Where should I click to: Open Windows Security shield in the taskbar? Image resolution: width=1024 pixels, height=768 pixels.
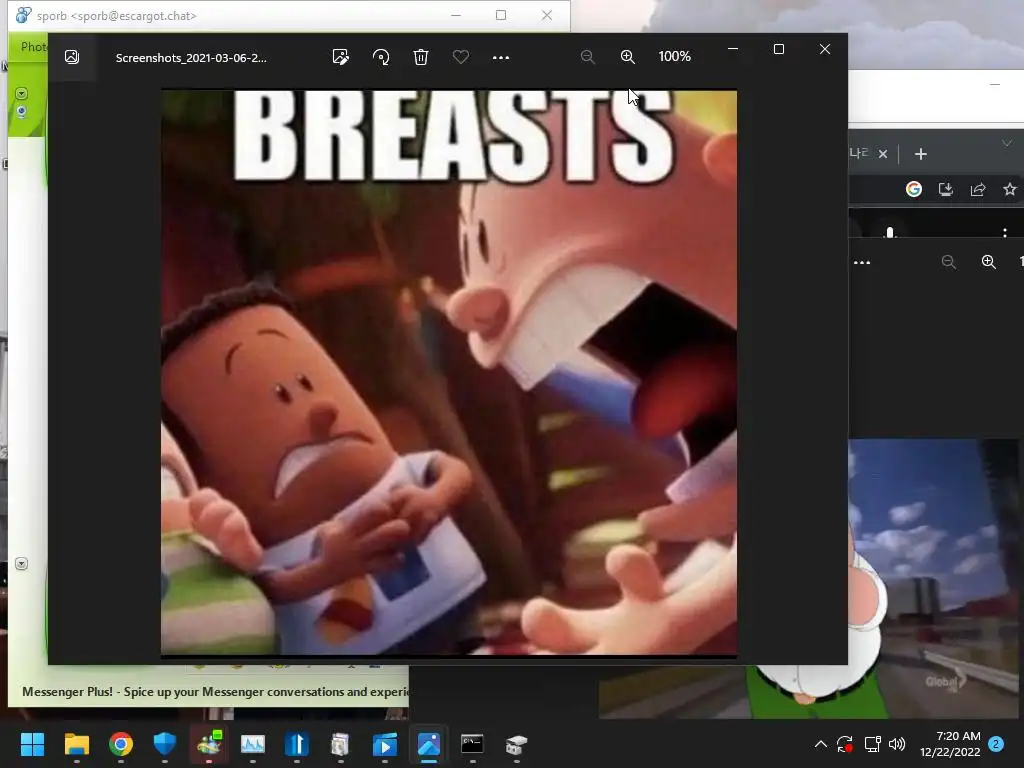165,744
